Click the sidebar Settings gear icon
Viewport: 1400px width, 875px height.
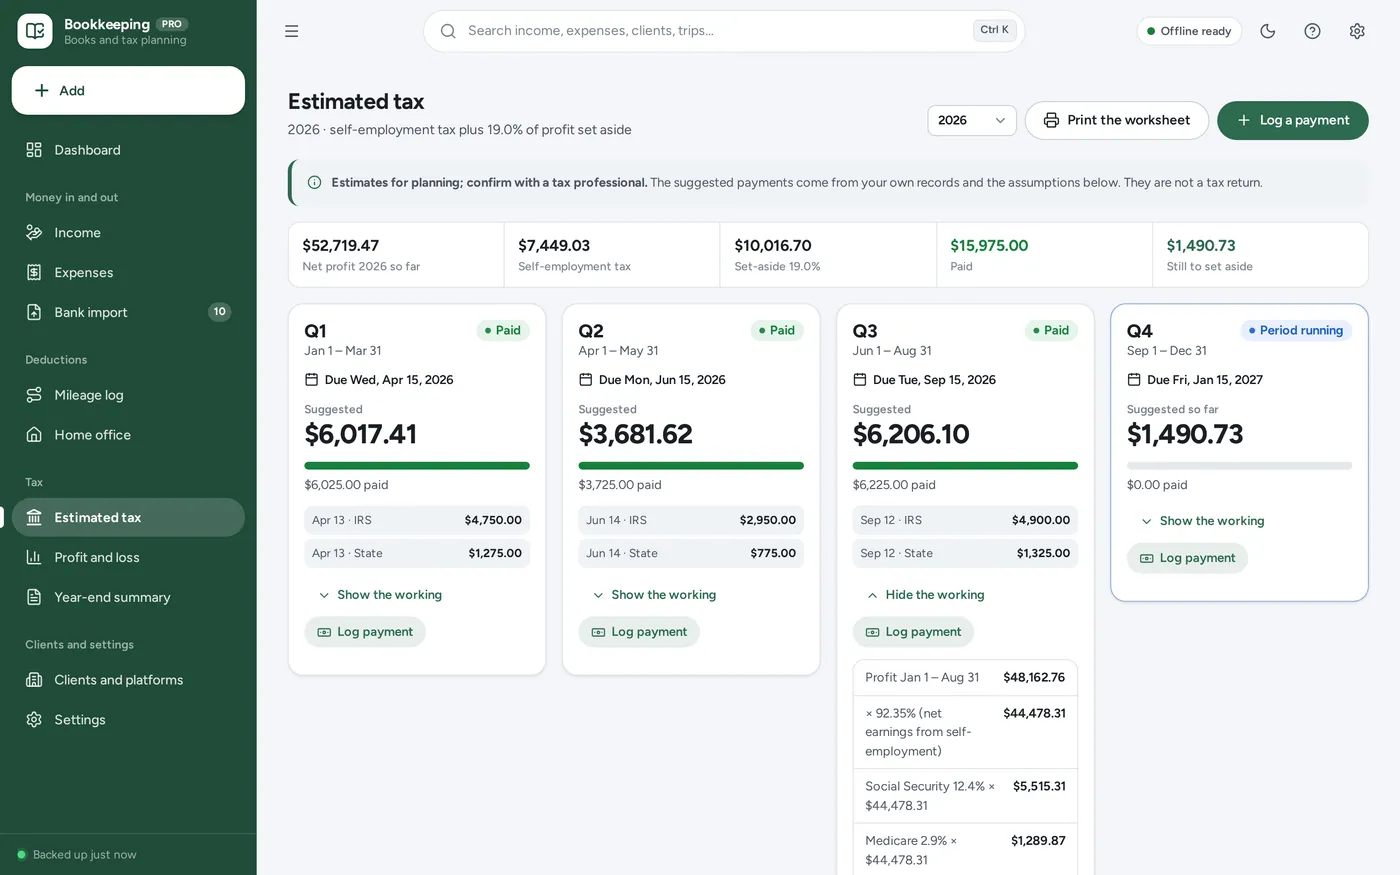point(34,720)
